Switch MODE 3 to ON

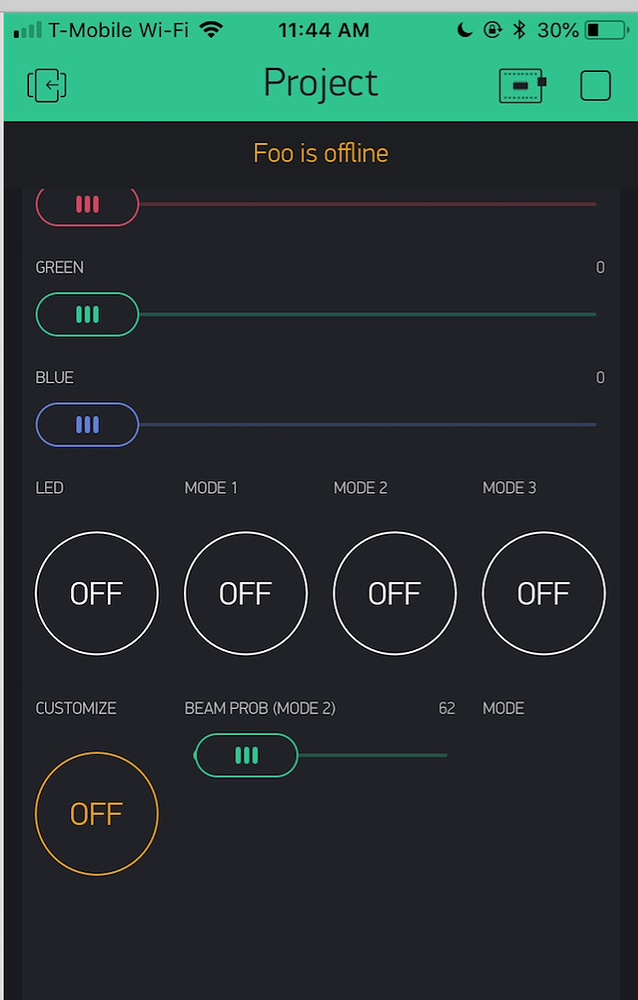543,593
